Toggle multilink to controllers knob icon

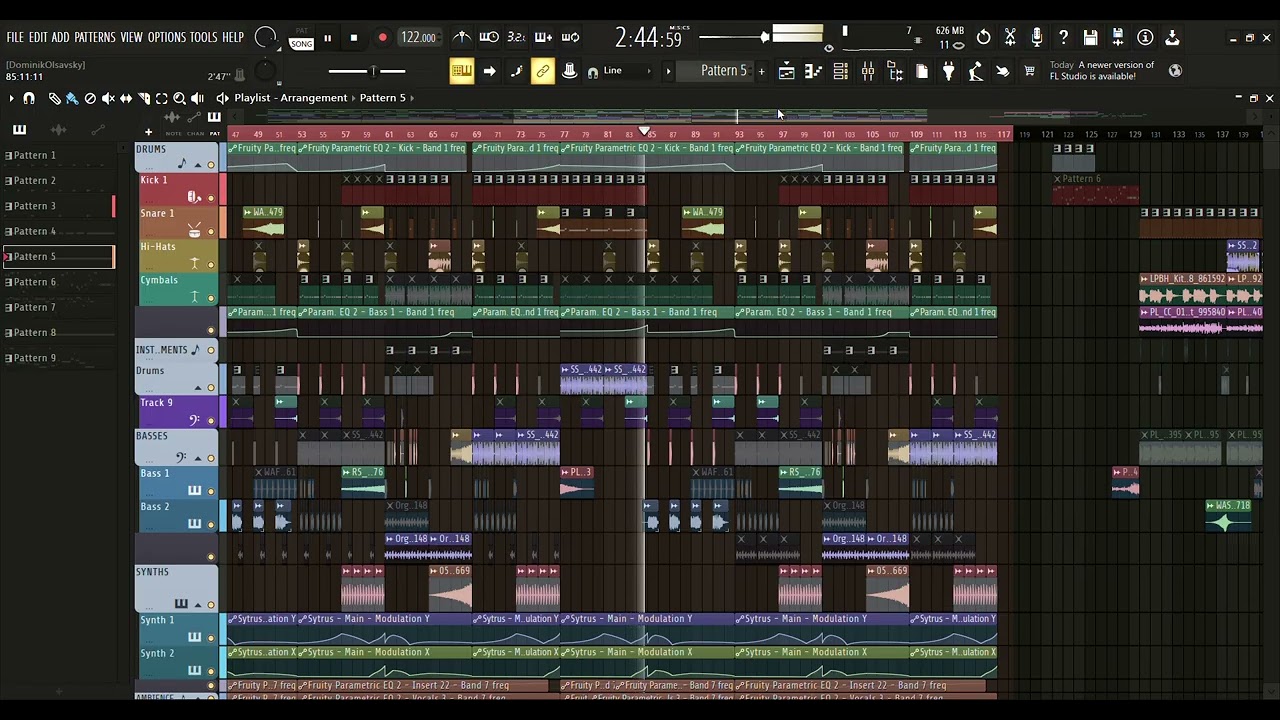[570, 71]
